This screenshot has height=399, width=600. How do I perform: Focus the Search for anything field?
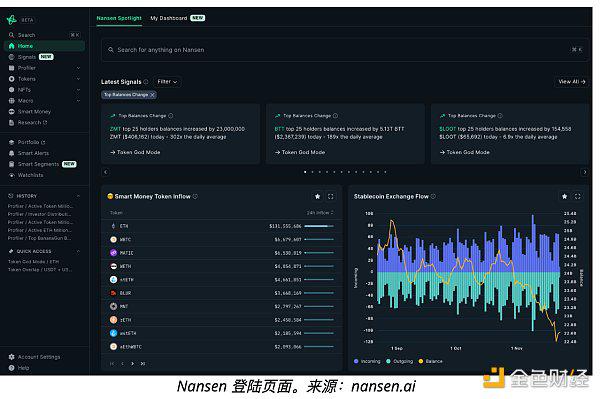(345, 50)
